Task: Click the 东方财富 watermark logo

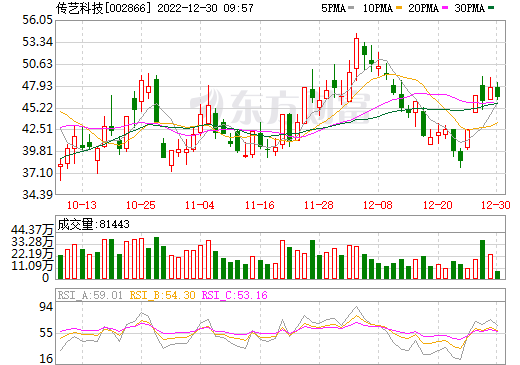Action: [281, 107]
